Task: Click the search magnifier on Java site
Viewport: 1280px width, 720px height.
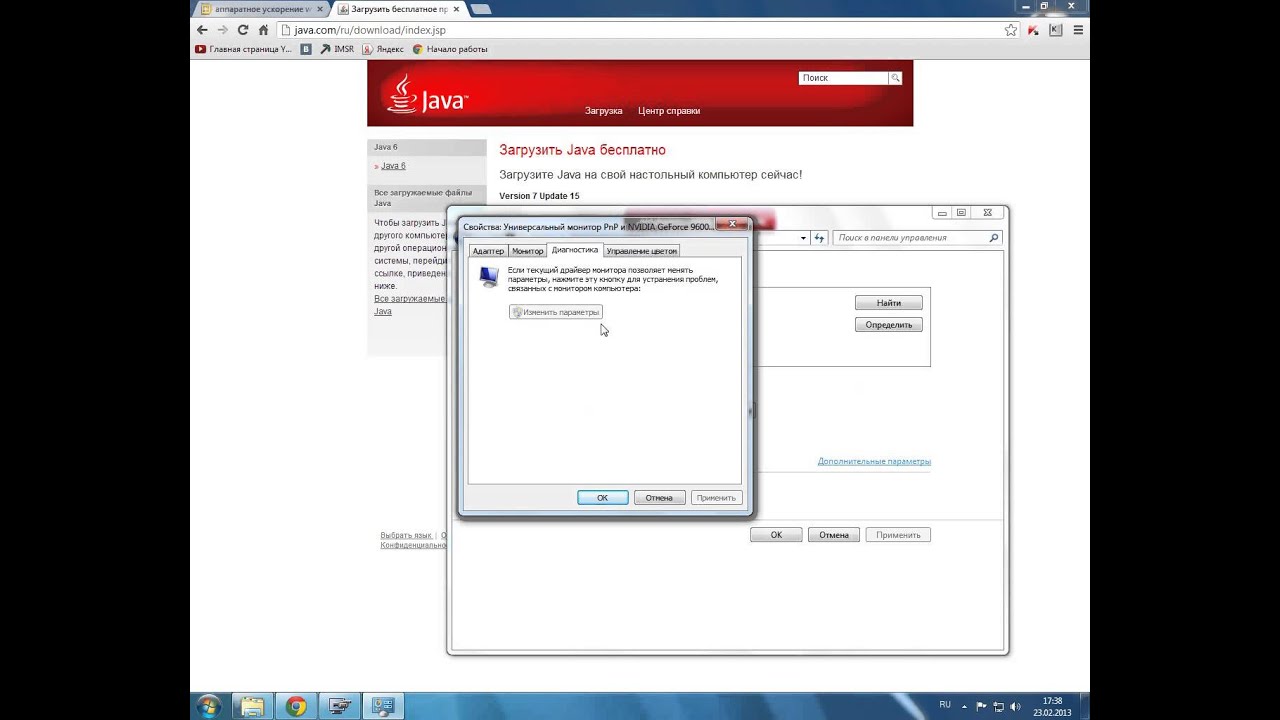Action: [x=895, y=78]
